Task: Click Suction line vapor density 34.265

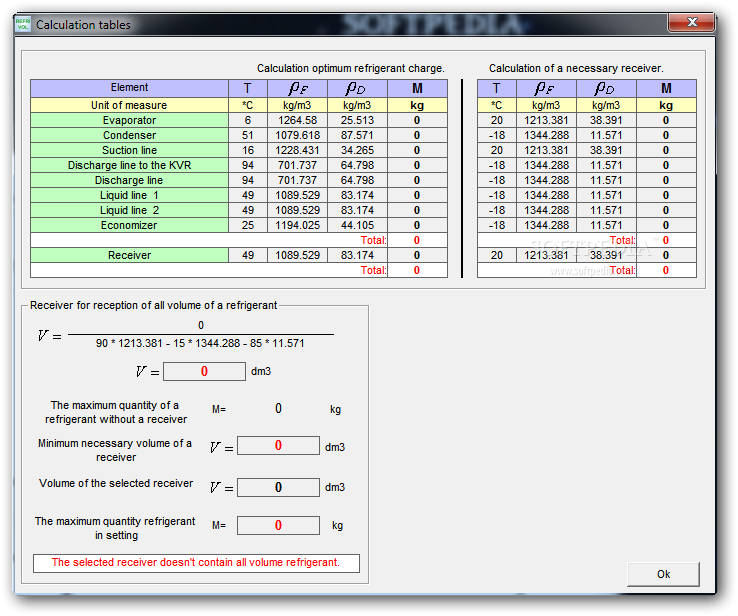Action: click(x=357, y=150)
